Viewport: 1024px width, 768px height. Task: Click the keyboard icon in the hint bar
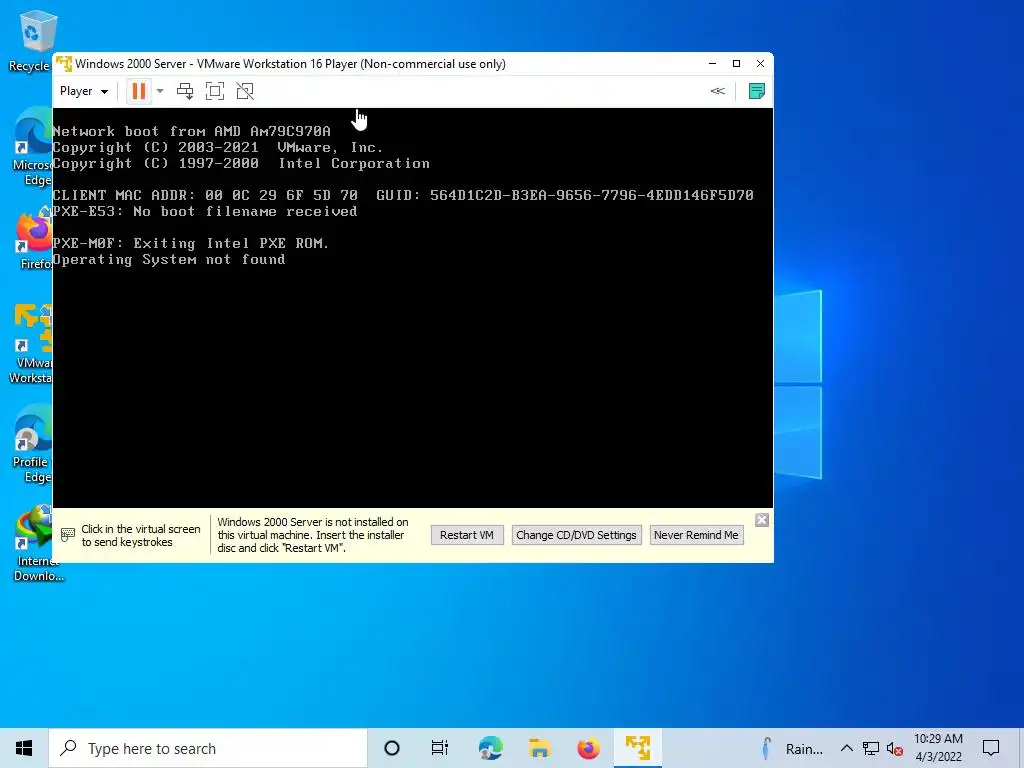[67, 535]
